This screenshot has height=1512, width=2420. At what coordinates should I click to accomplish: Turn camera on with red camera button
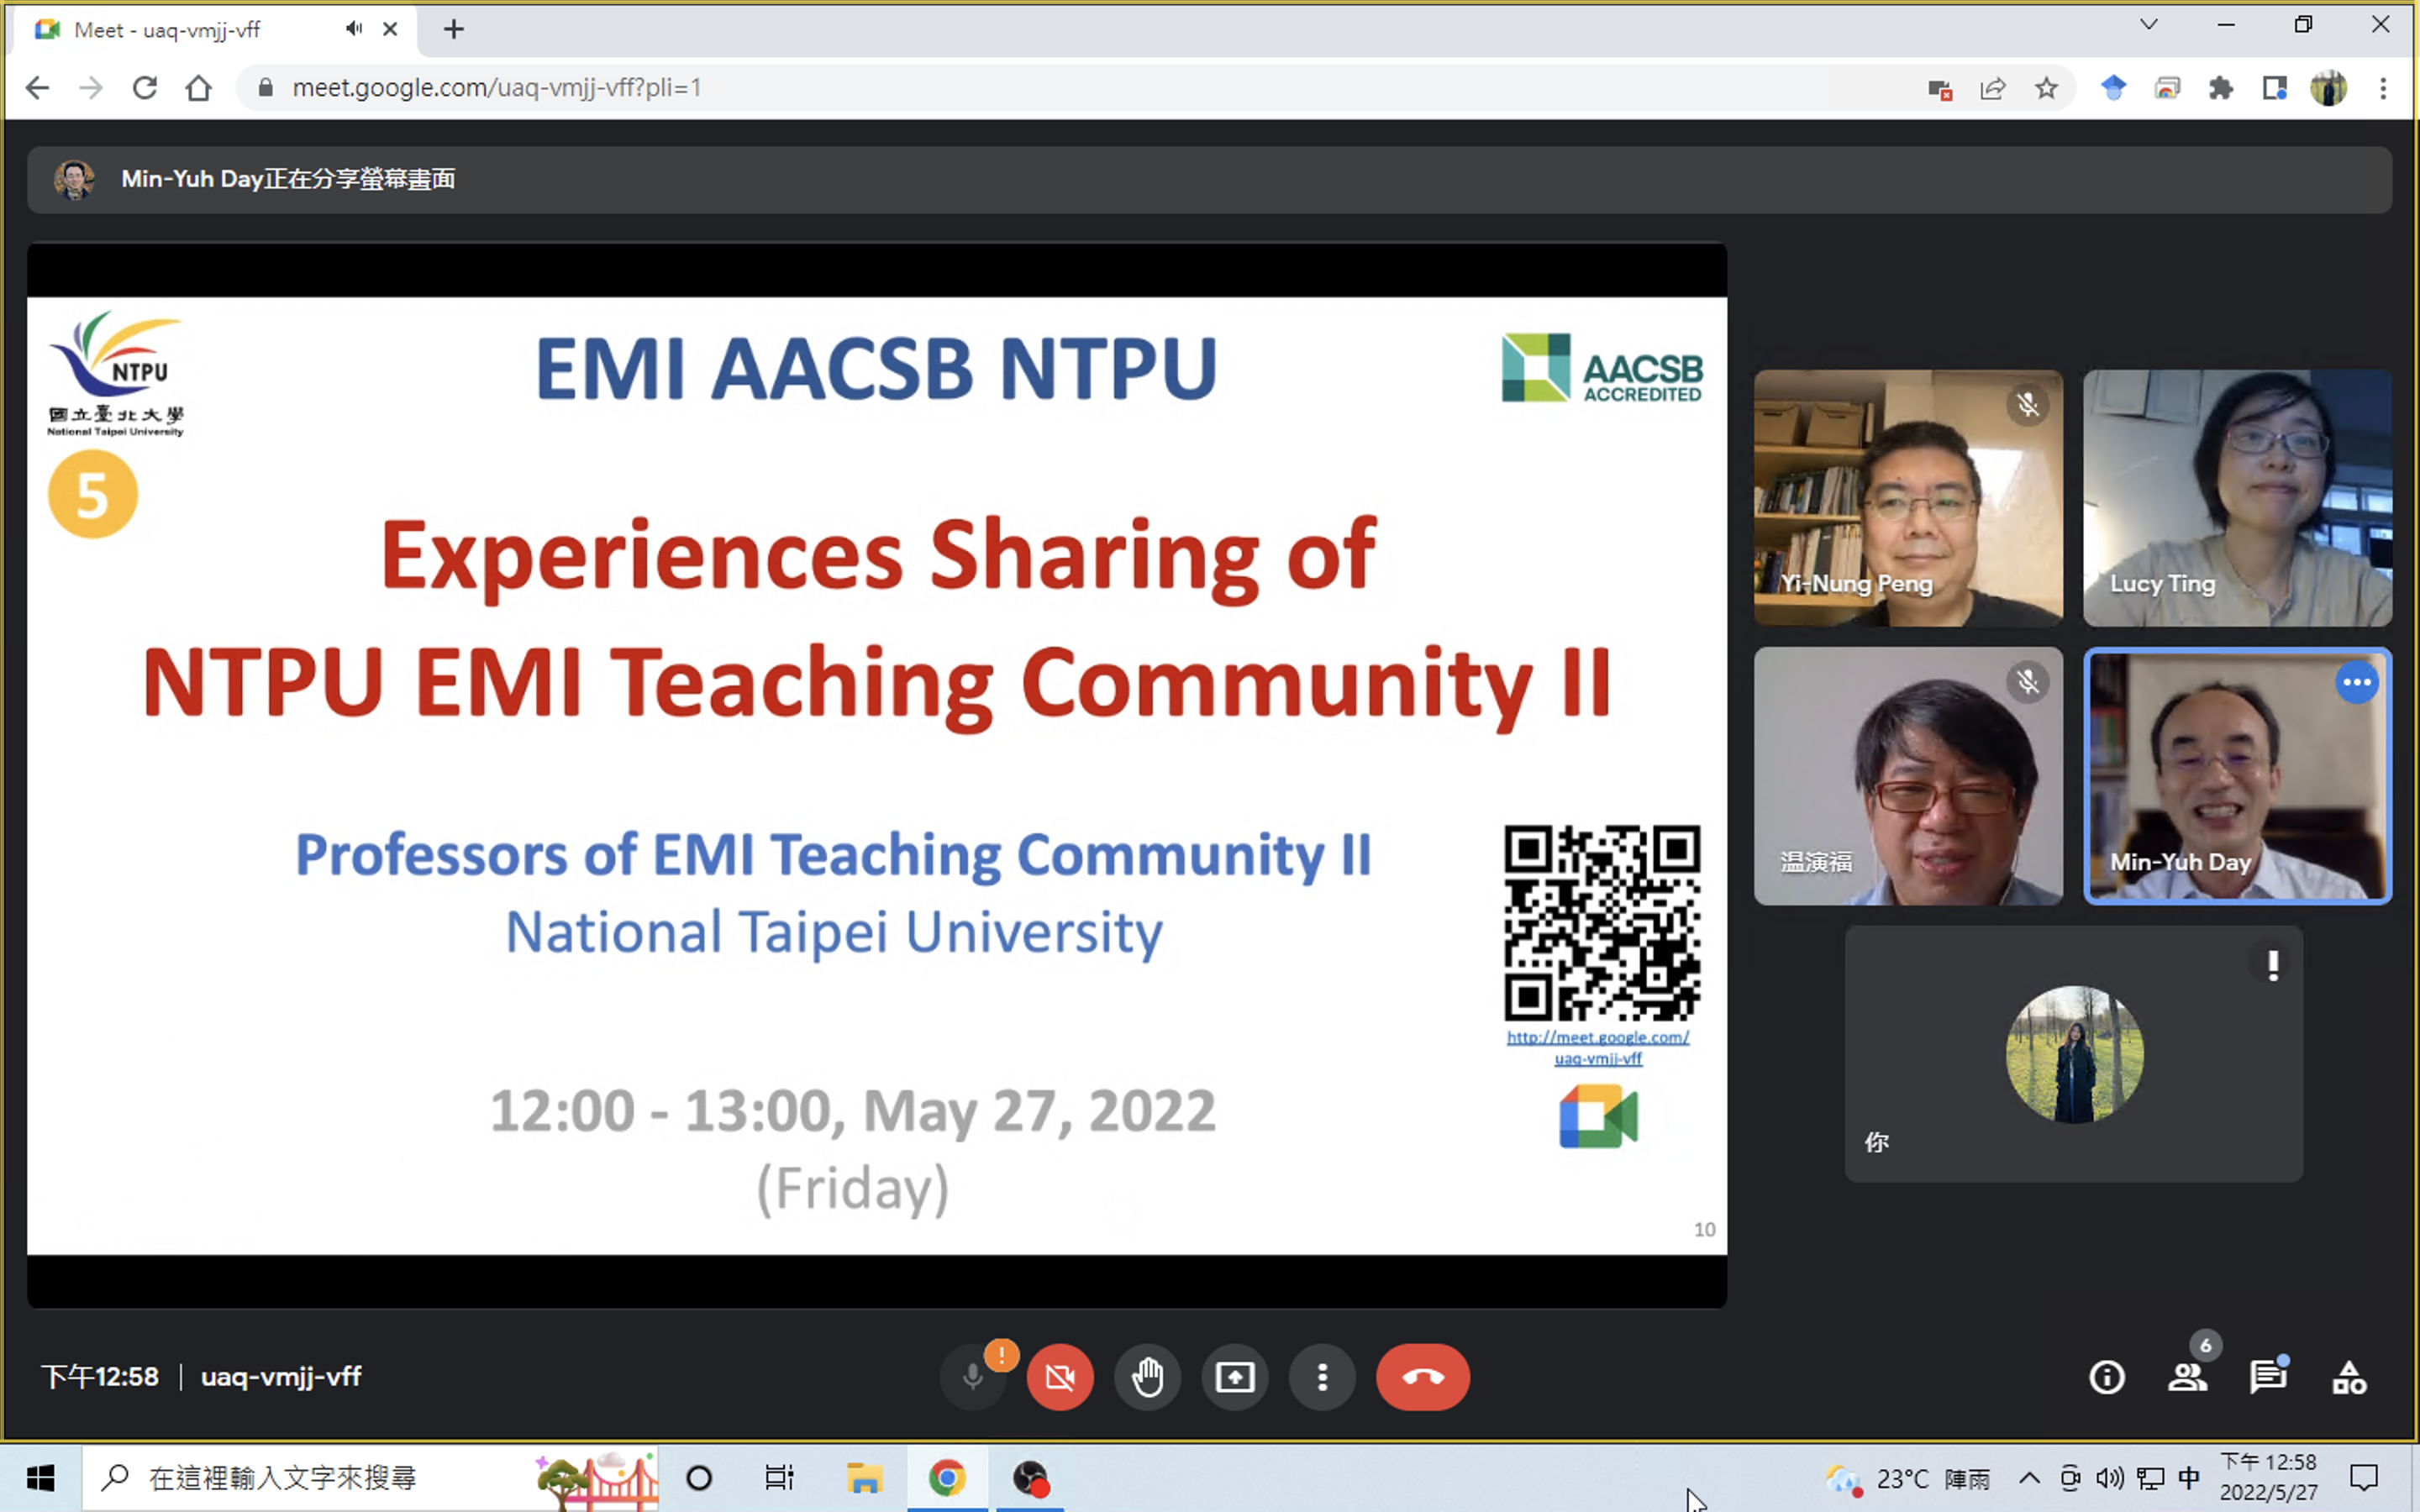point(1060,1377)
